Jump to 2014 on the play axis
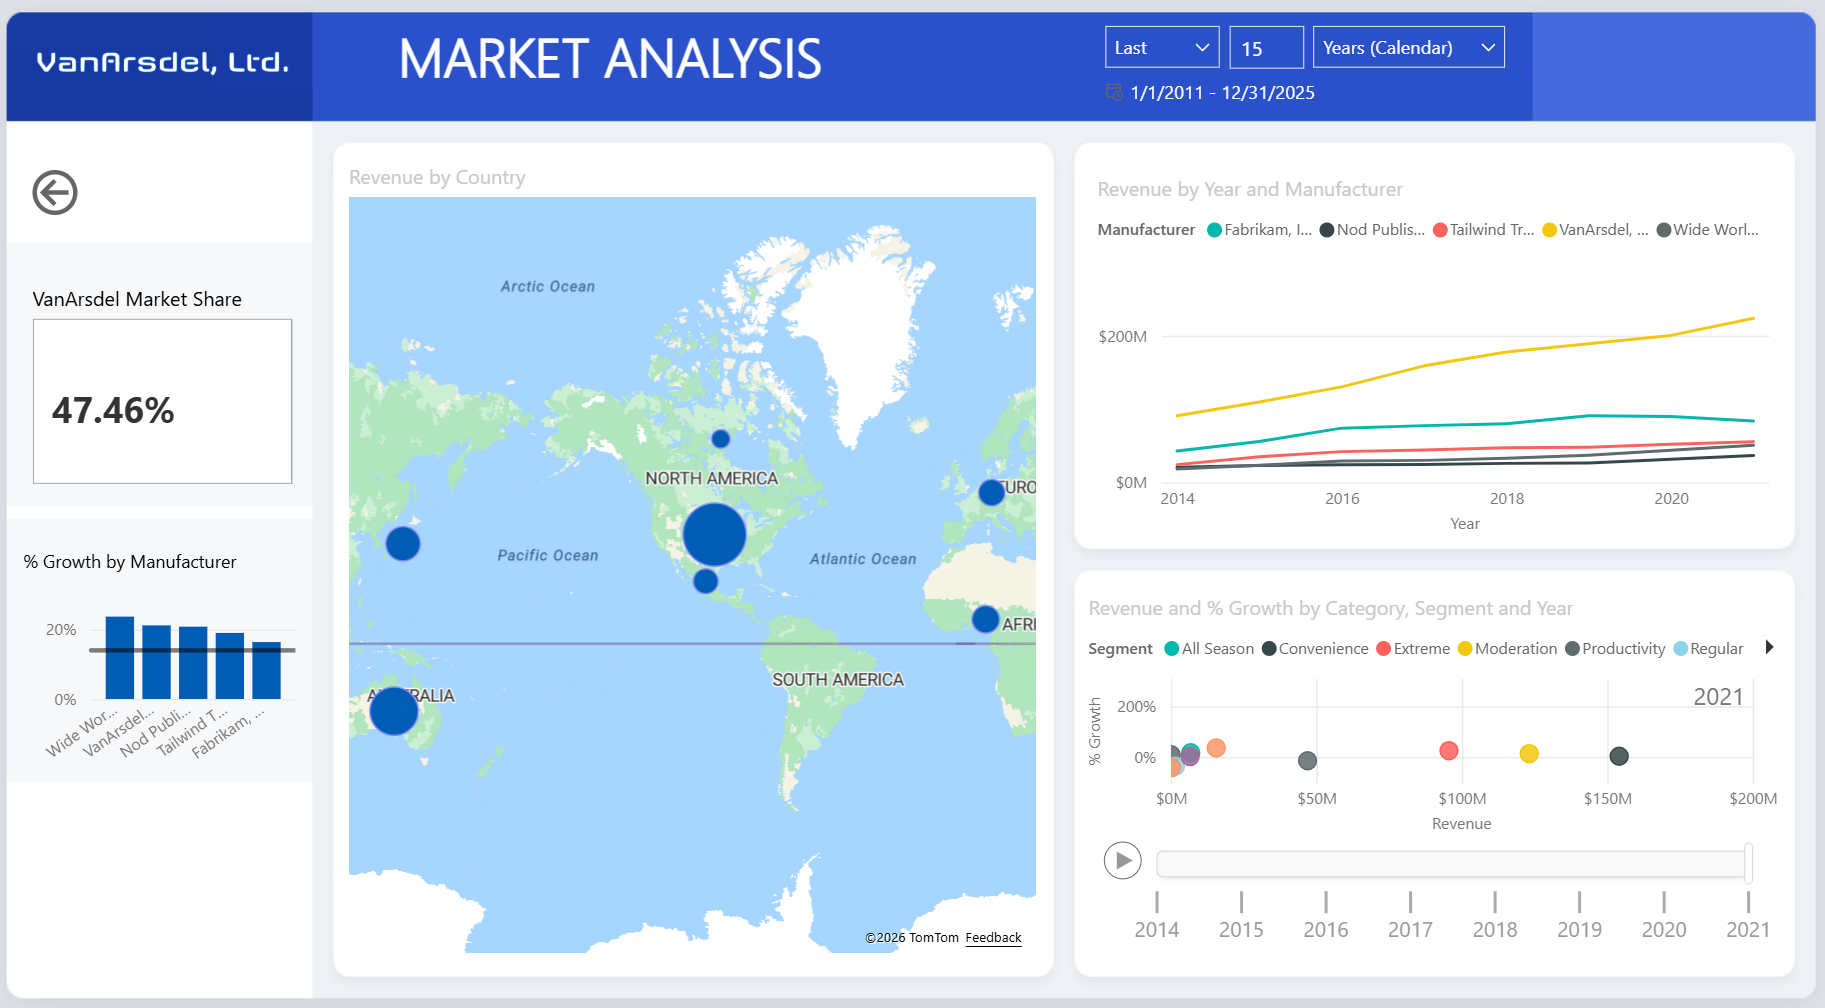Viewport: 1825px width, 1008px height. pos(1157,929)
